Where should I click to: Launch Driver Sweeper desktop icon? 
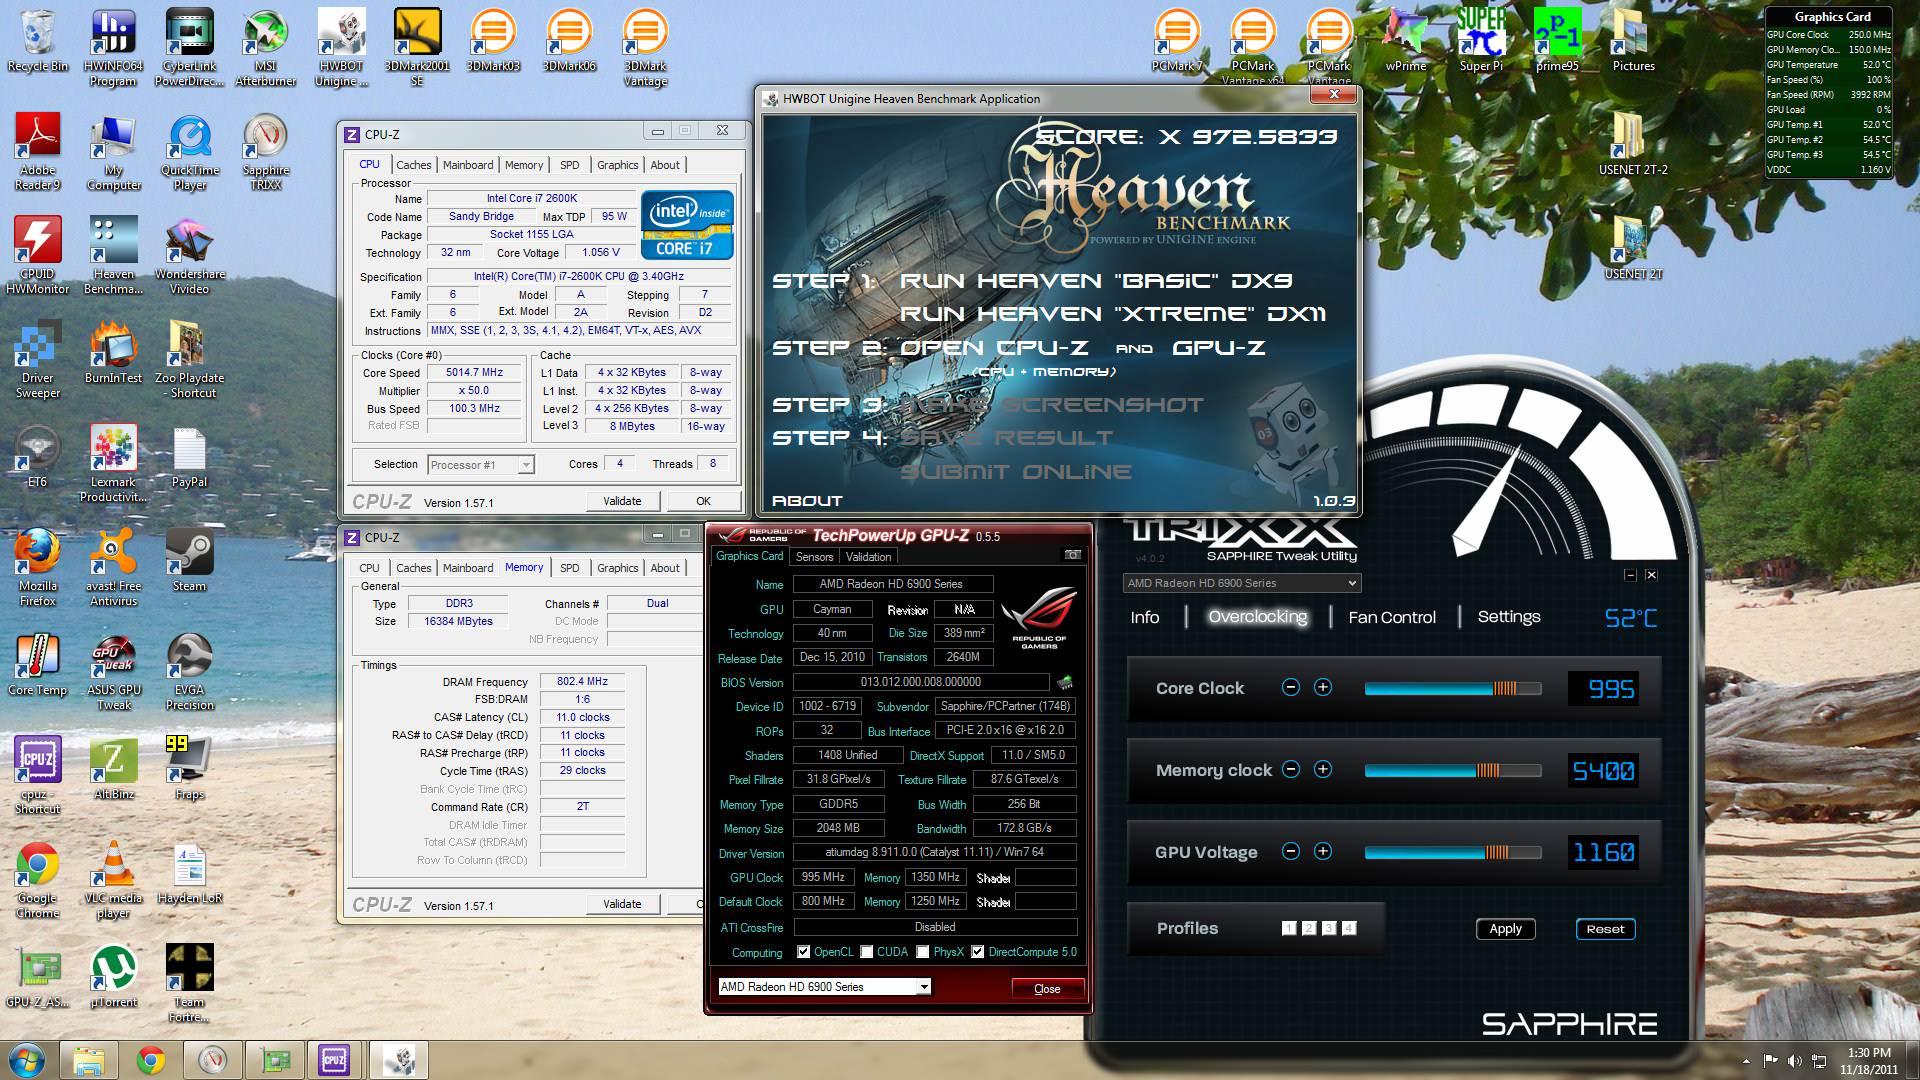37,360
